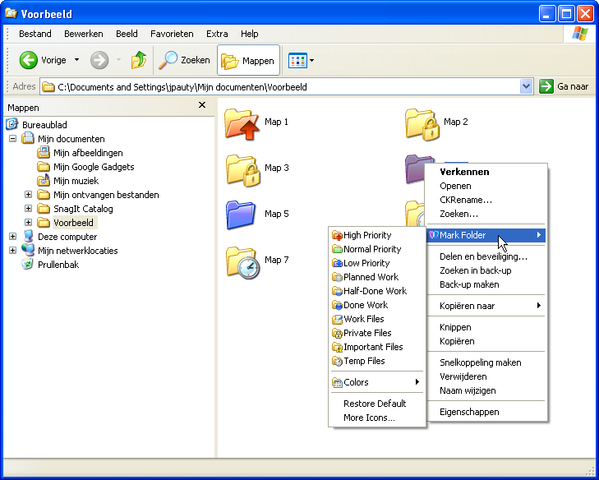Close the Mappen side pane
The height and width of the screenshot is (480, 599).
coord(202,105)
